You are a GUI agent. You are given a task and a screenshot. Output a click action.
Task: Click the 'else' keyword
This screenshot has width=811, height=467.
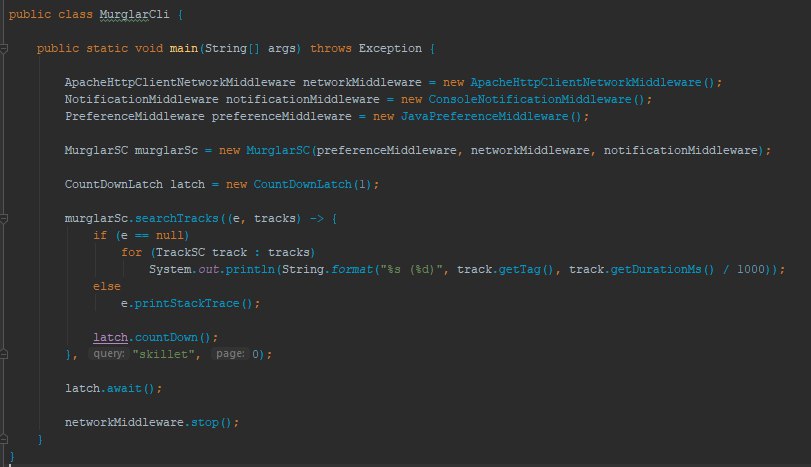(107, 287)
